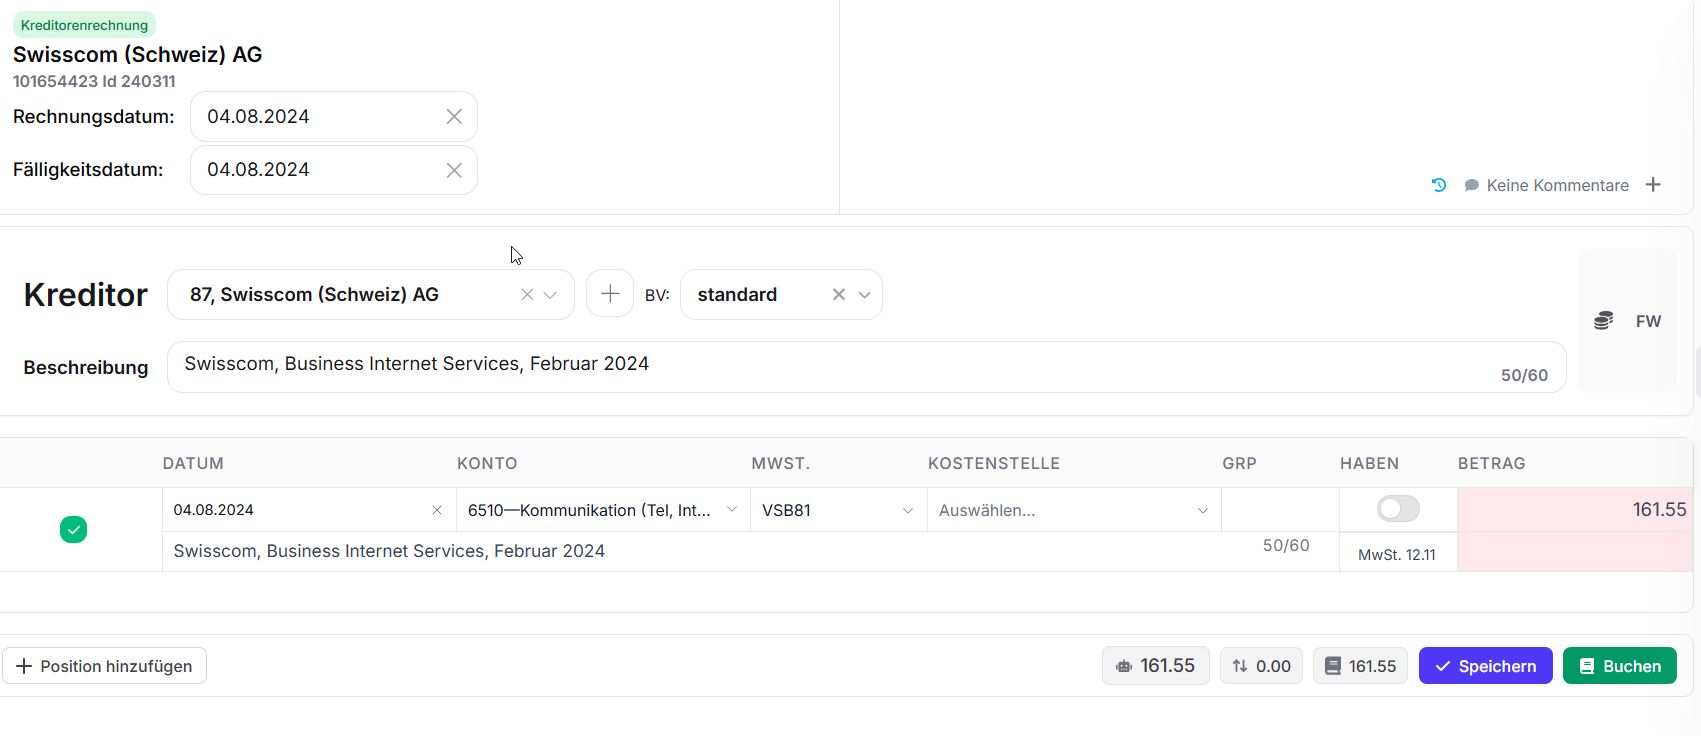Clear the BV standard selection
1701x736 pixels.
839,295
